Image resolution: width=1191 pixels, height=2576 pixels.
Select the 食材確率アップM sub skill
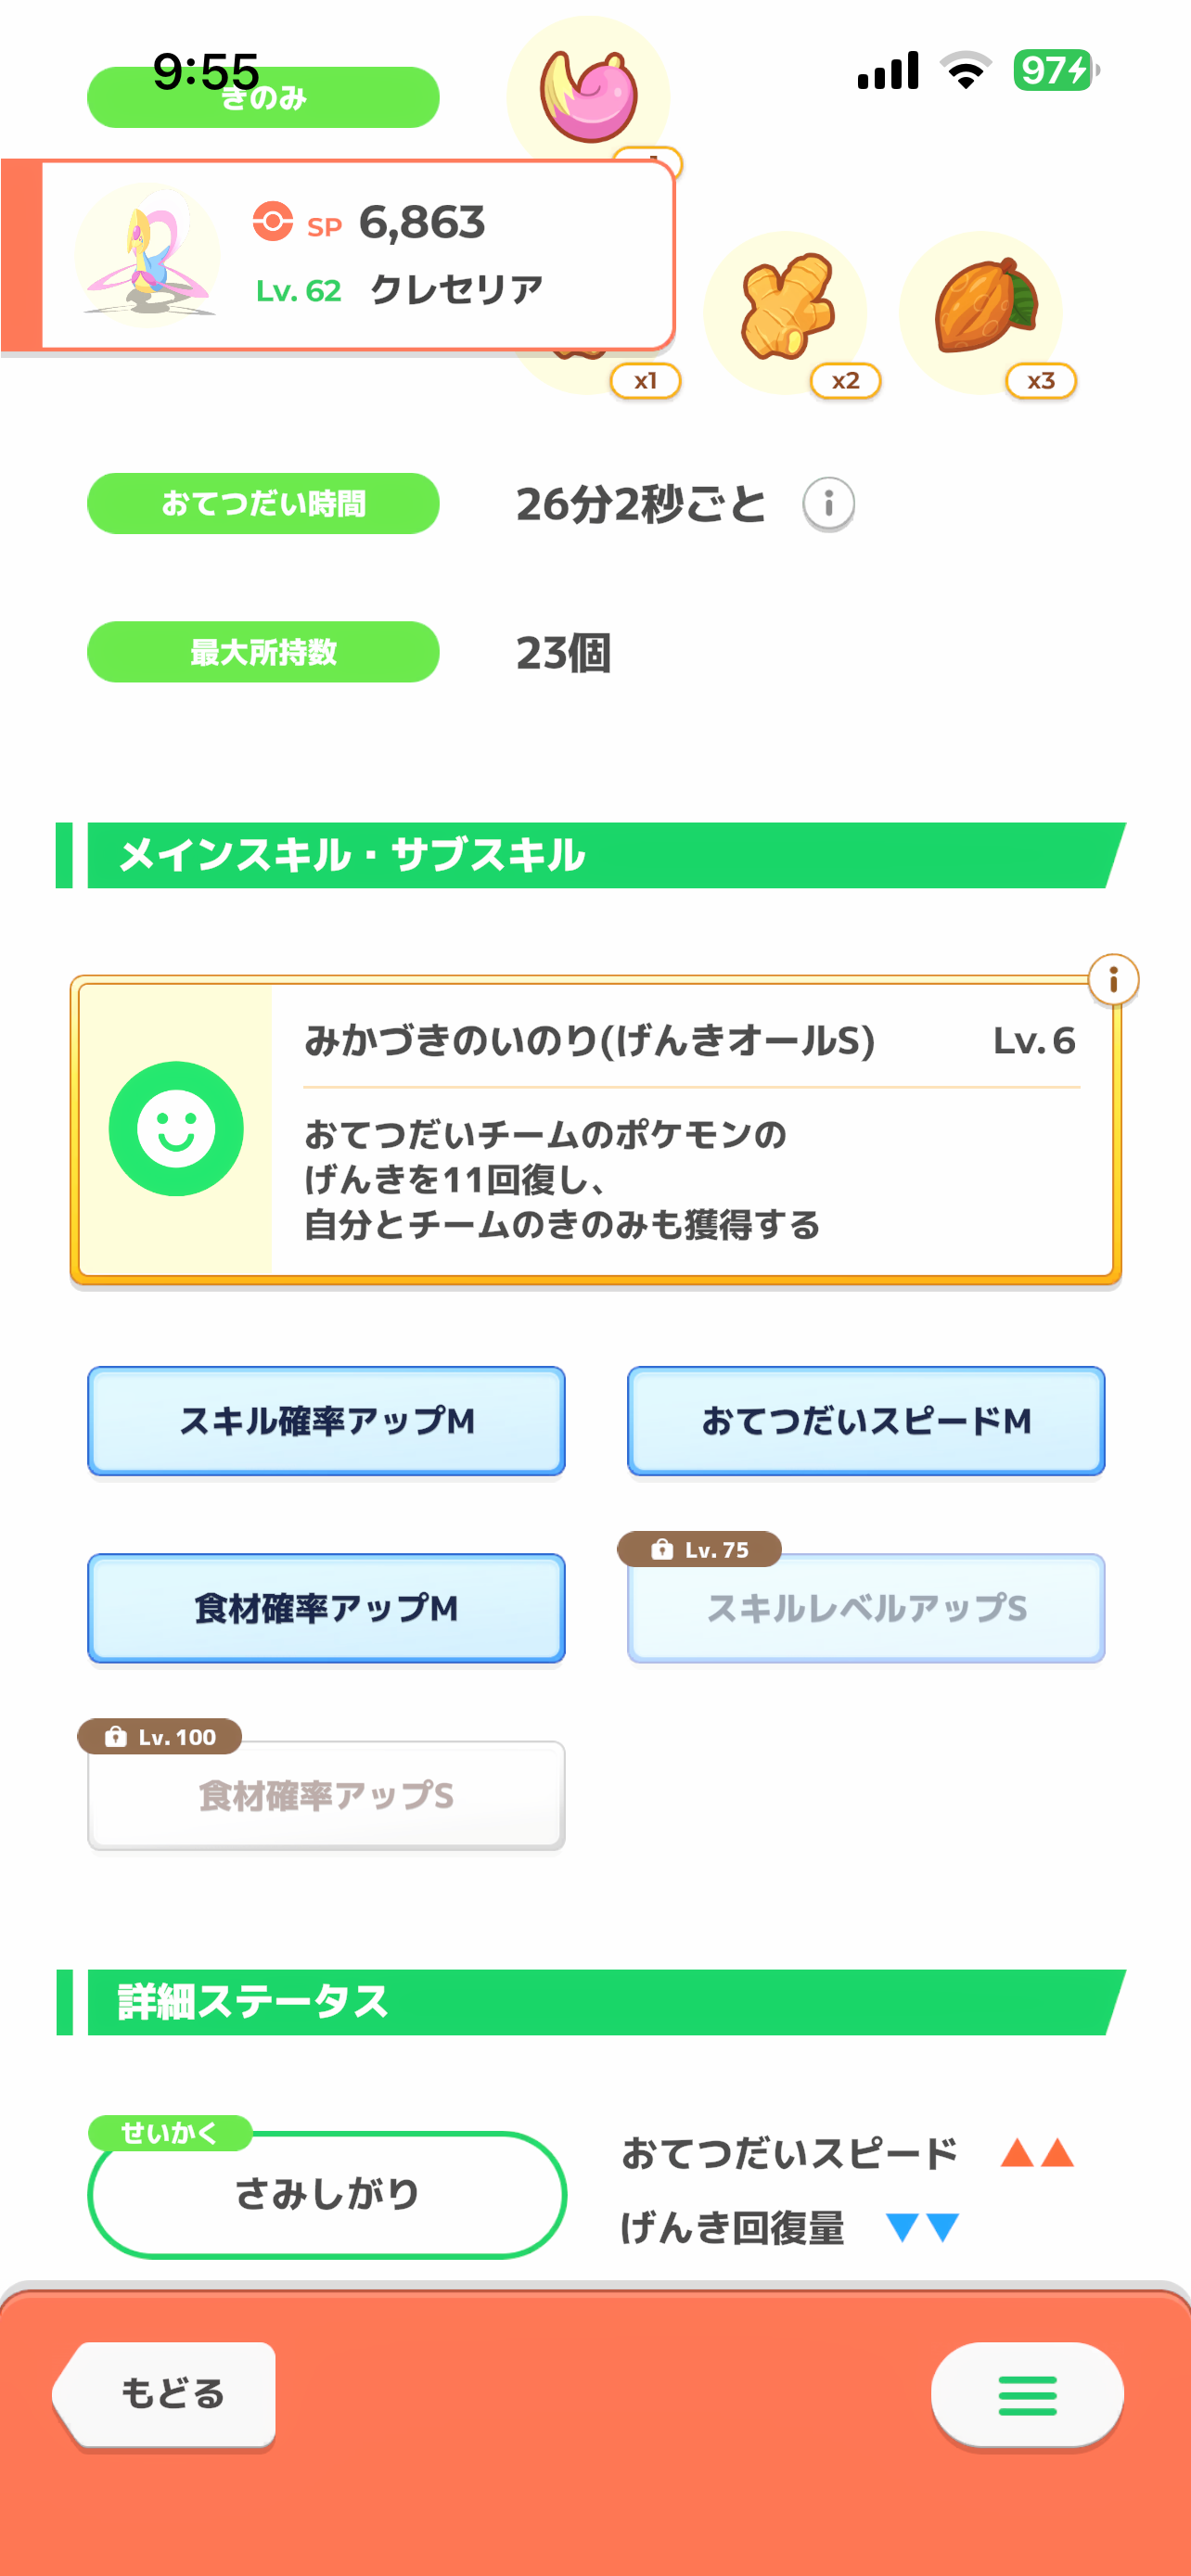(326, 1607)
